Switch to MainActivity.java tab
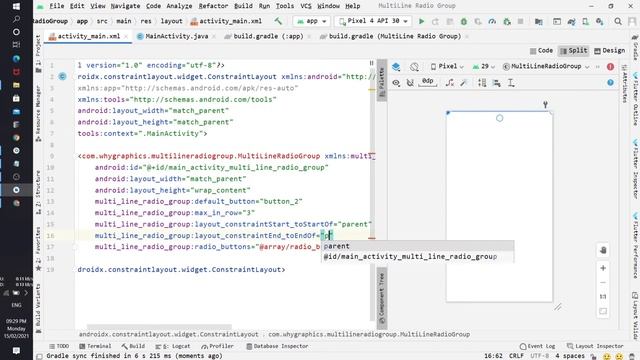Image resolution: width=640 pixels, height=360 pixels. 176,36
